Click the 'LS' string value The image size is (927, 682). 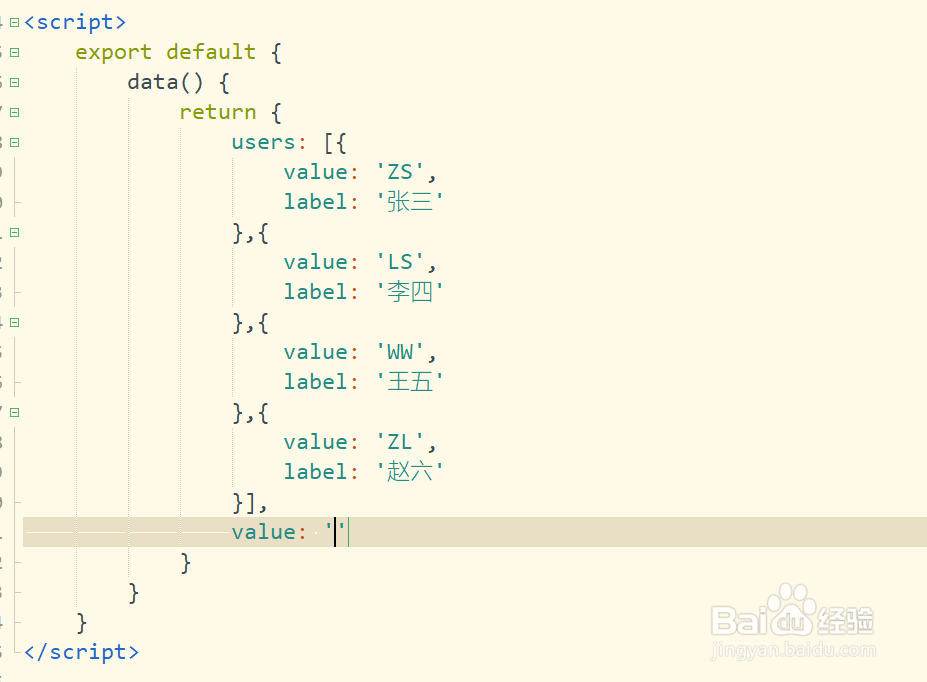pyautogui.click(x=400, y=262)
